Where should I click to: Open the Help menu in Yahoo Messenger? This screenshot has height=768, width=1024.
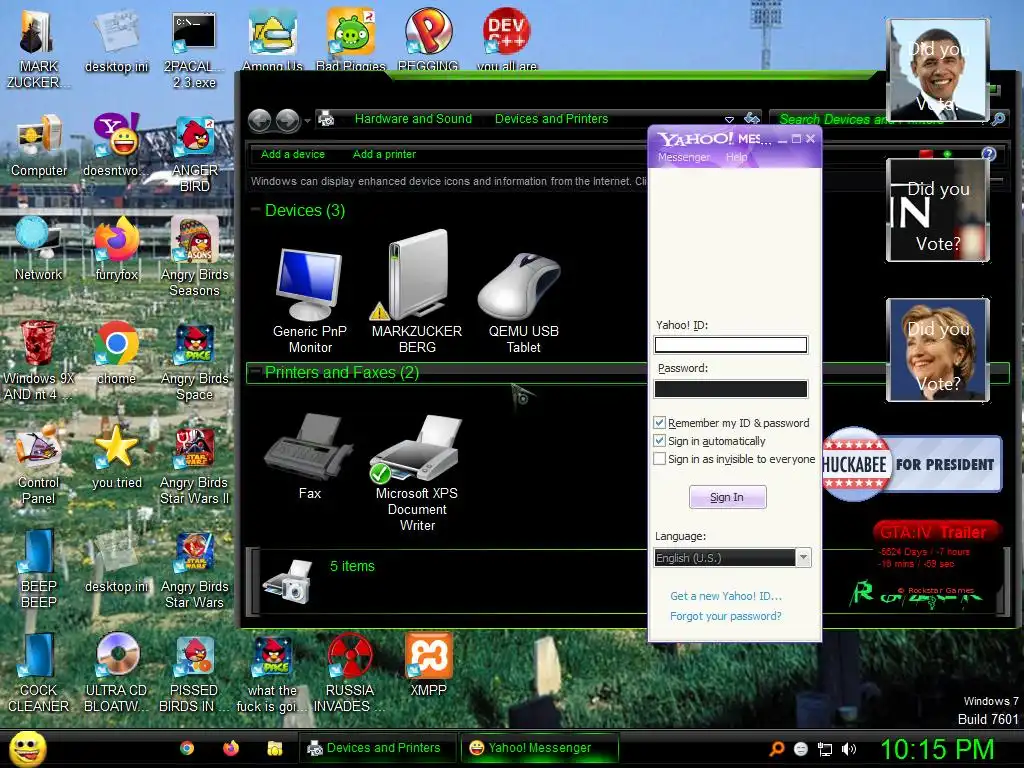click(736, 157)
